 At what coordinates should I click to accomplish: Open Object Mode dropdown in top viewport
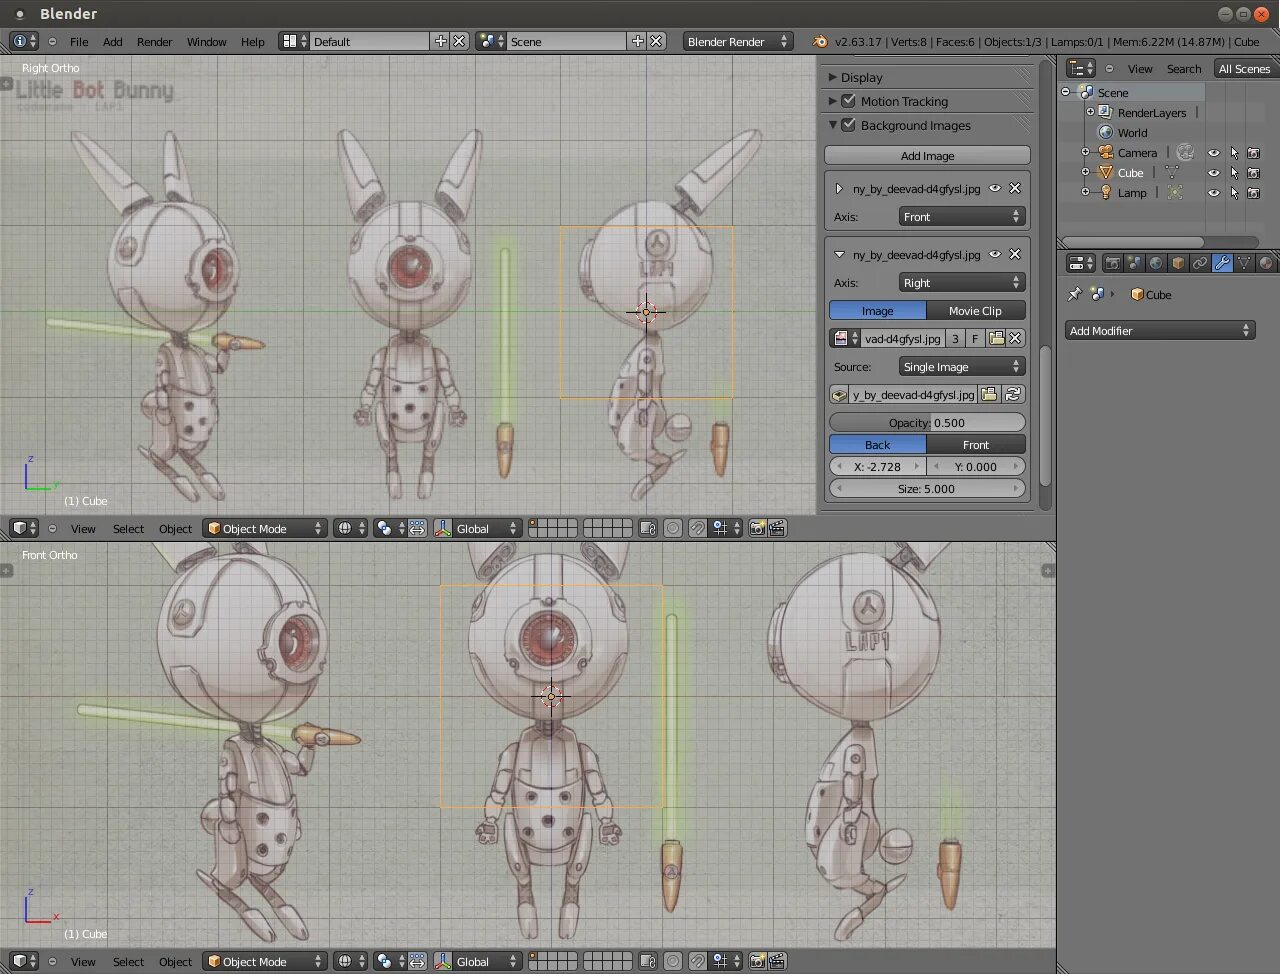point(265,528)
